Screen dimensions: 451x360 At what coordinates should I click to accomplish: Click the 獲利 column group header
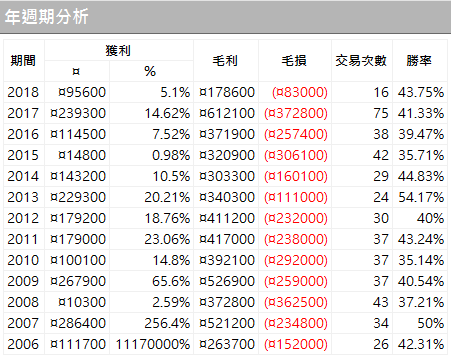click(x=118, y=51)
